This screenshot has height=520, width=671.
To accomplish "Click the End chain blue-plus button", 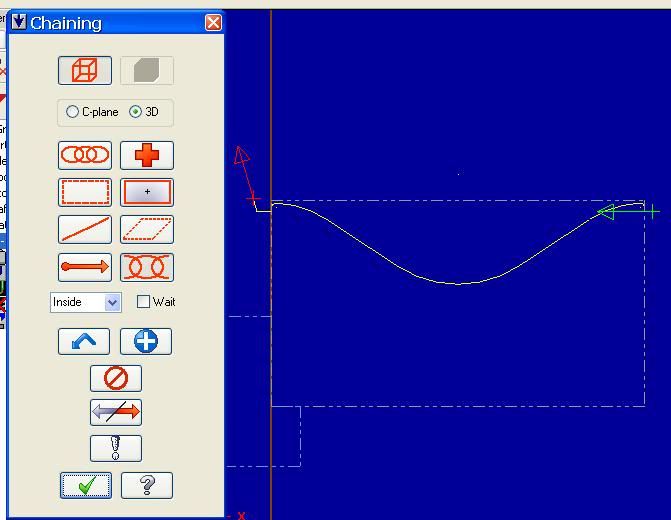I will [x=146, y=341].
